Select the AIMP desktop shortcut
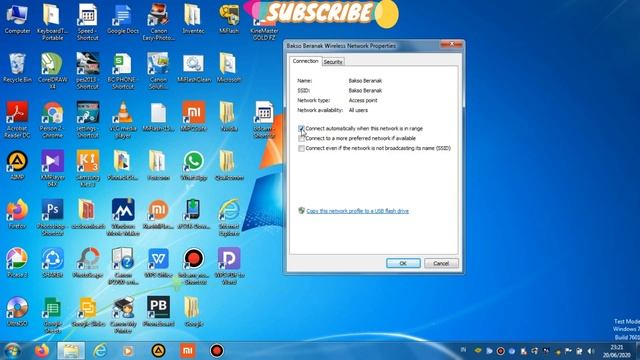This screenshot has width=640, height=360. (17, 166)
